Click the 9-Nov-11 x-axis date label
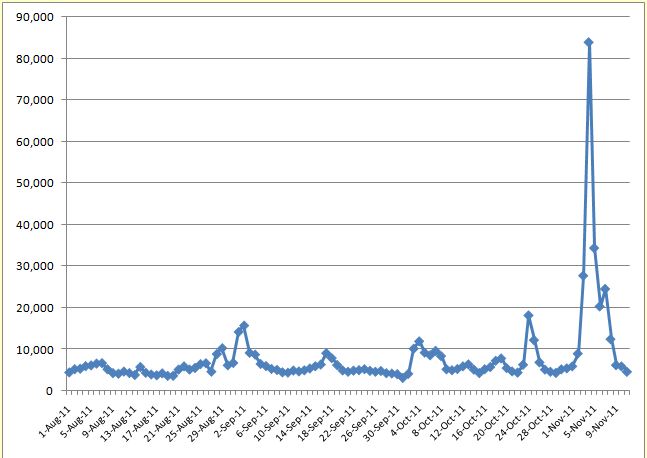The width and height of the screenshot is (647, 458). [x=603, y=419]
